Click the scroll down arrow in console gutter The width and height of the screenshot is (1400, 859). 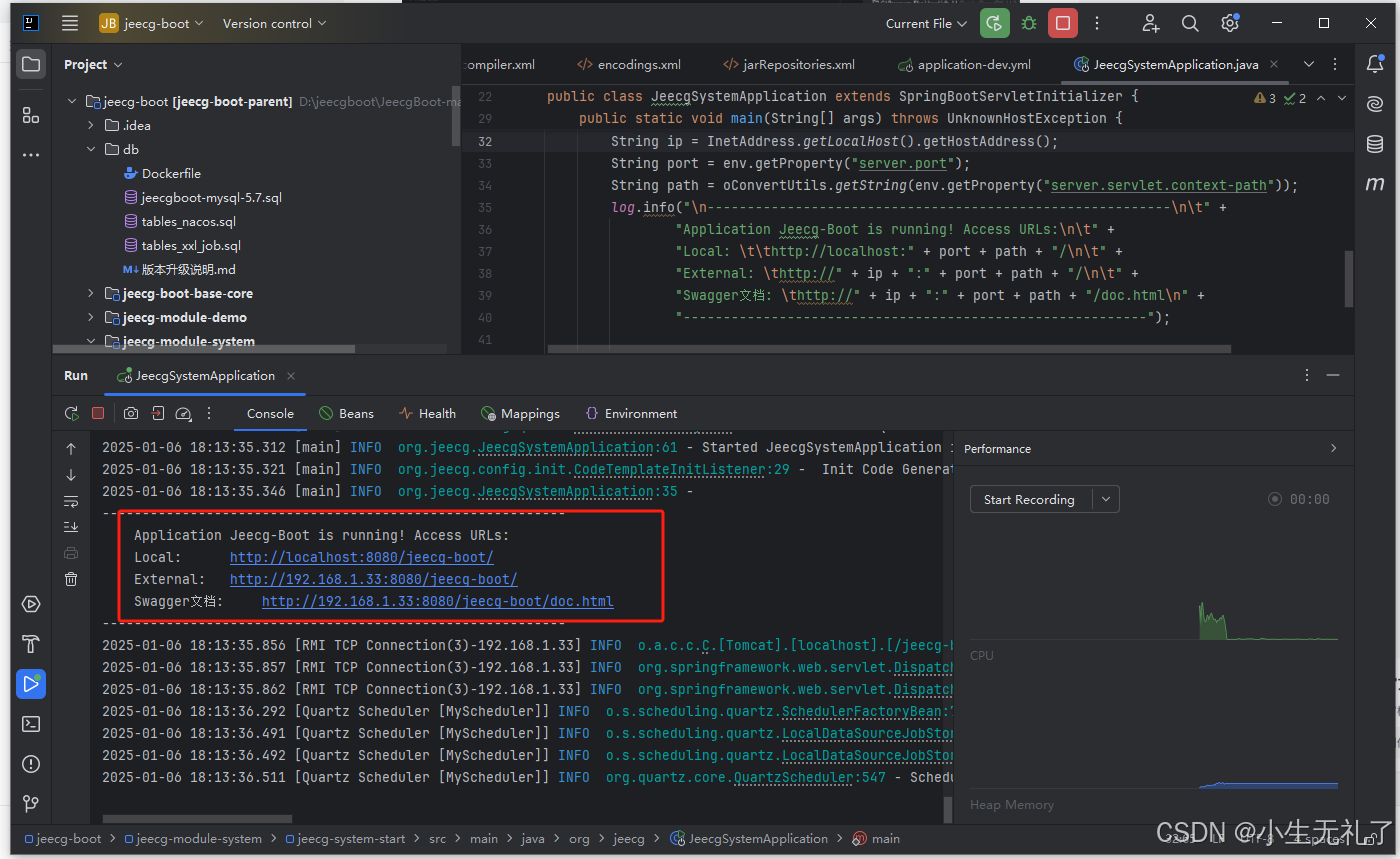pos(71,475)
